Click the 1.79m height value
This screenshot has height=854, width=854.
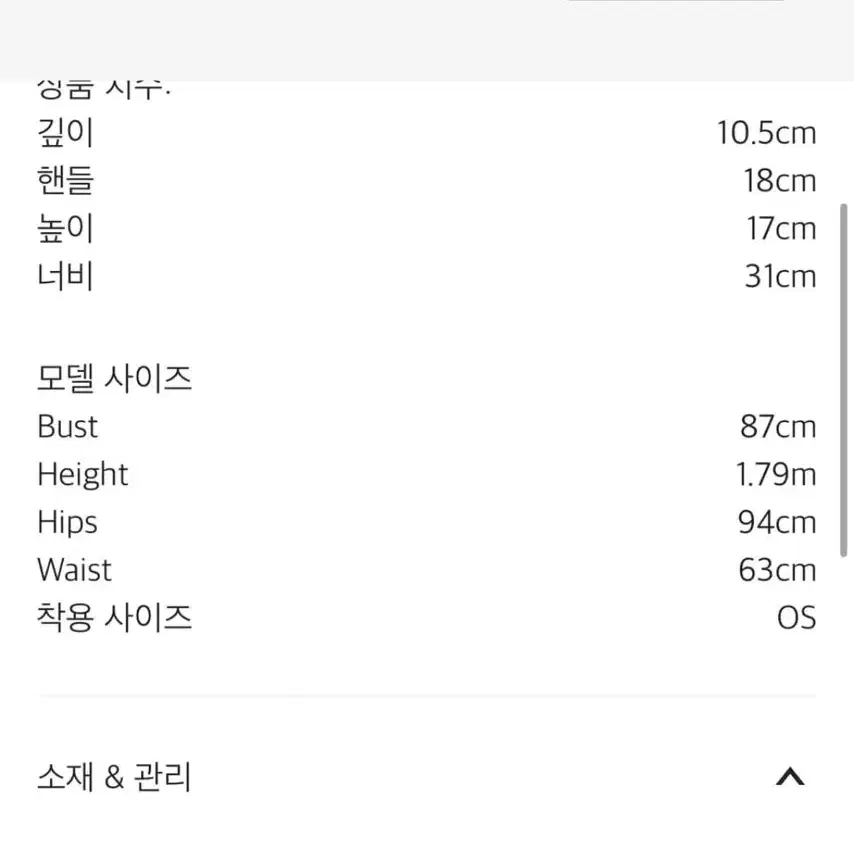click(776, 474)
